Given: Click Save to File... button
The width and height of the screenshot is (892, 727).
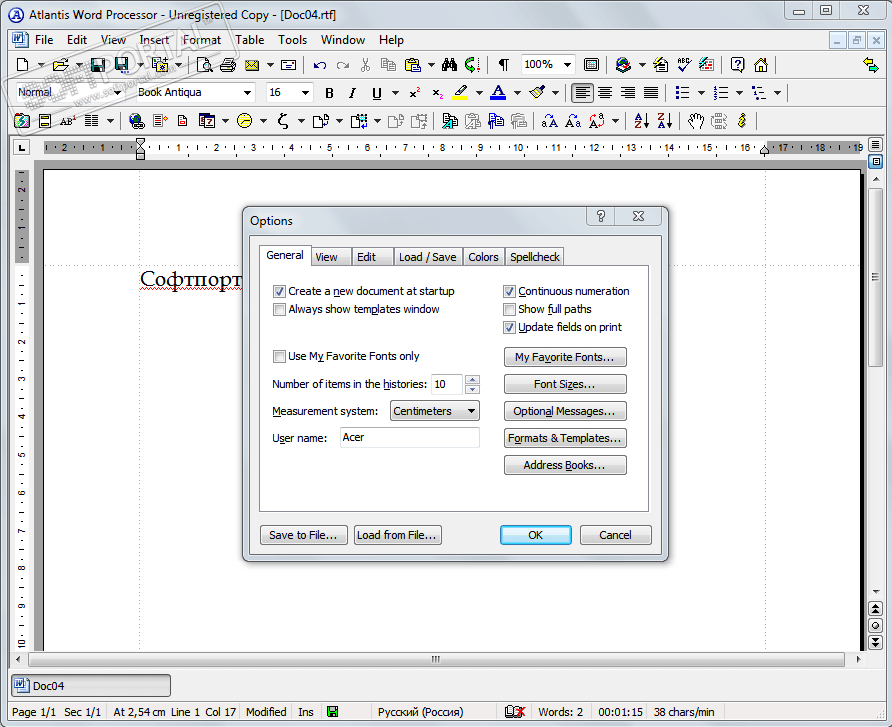Looking at the screenshot, I should pyautogui.click(x=304, y=535).
